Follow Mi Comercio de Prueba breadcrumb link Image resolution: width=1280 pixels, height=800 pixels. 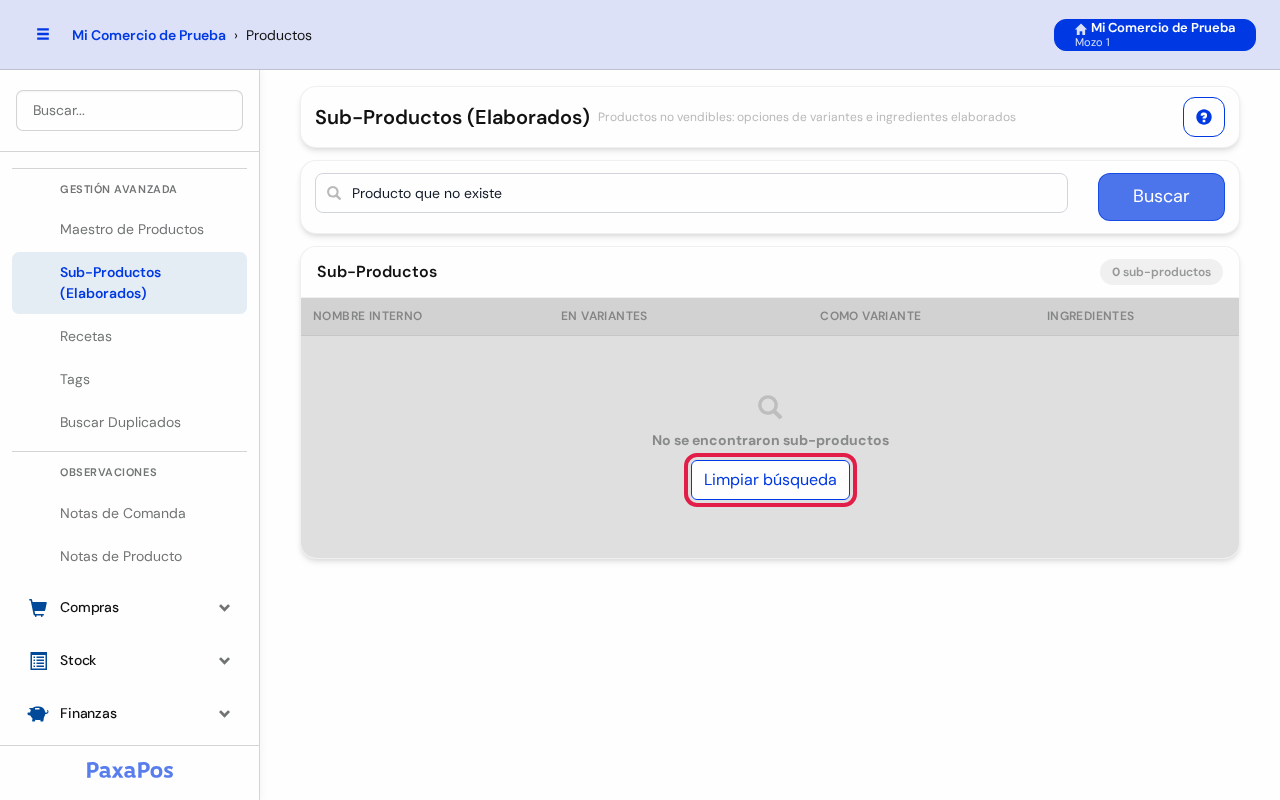point(149,35)
